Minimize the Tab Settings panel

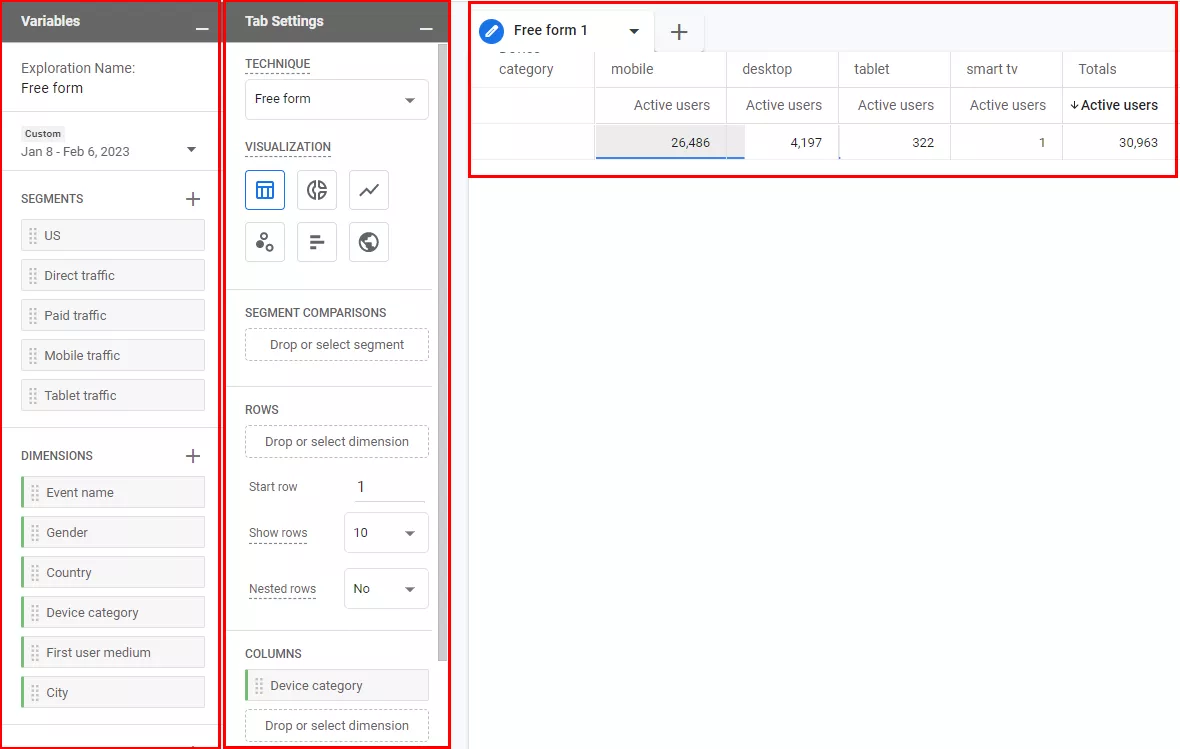(x=426, y=28)
